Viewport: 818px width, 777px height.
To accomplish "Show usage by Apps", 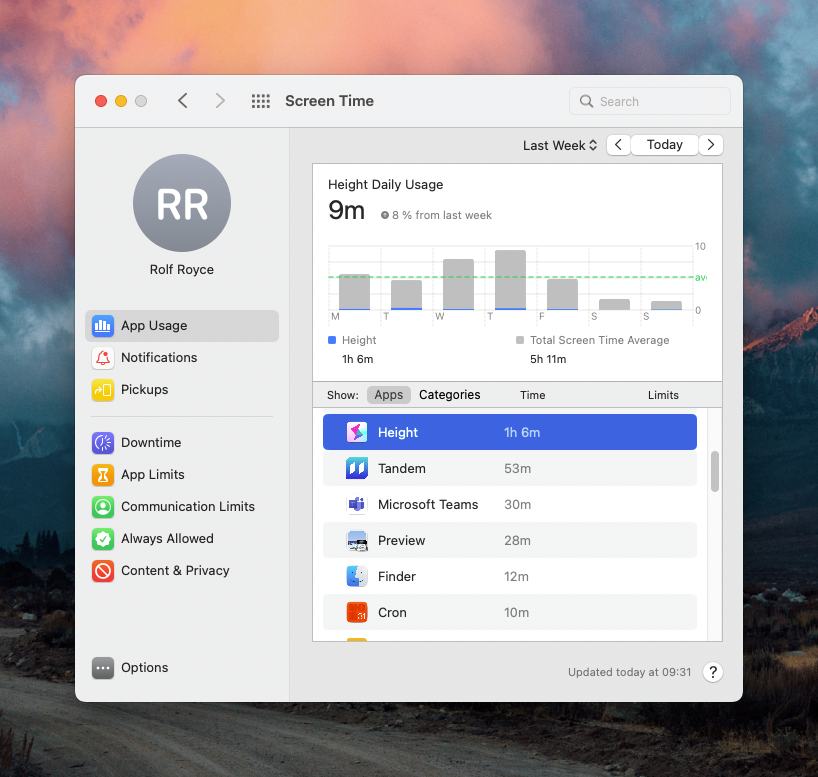I will pyautogui.click(x=389, y=395).
